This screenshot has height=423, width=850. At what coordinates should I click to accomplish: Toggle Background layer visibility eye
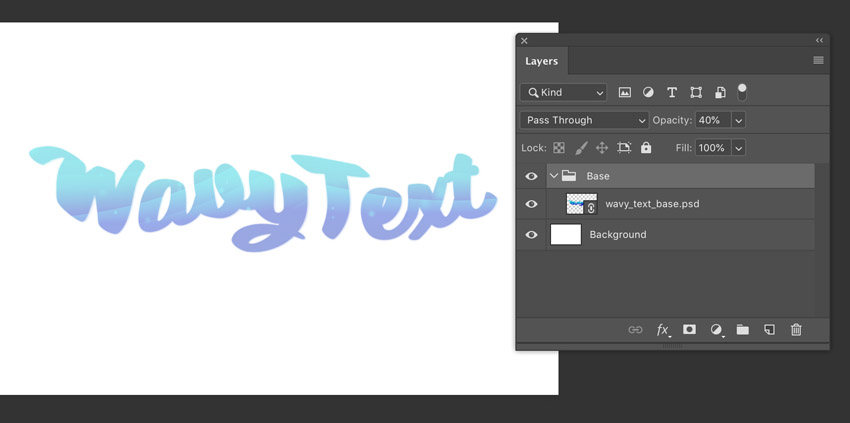point(531,235)
